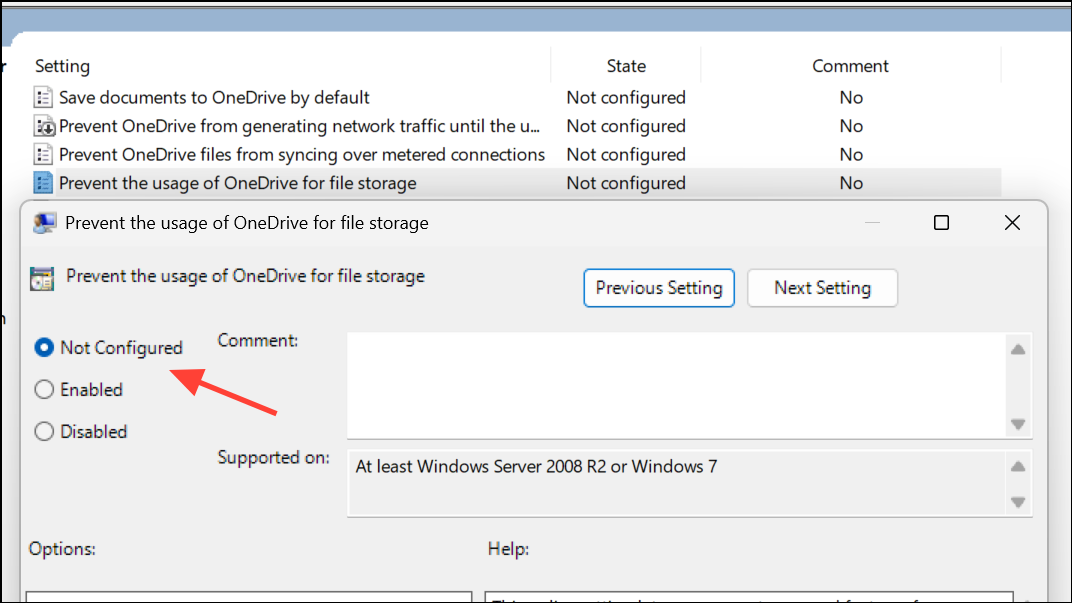Open the Previous Setting
The height and width of the screenshot is (603, 1072).
[x=658, y=287]
